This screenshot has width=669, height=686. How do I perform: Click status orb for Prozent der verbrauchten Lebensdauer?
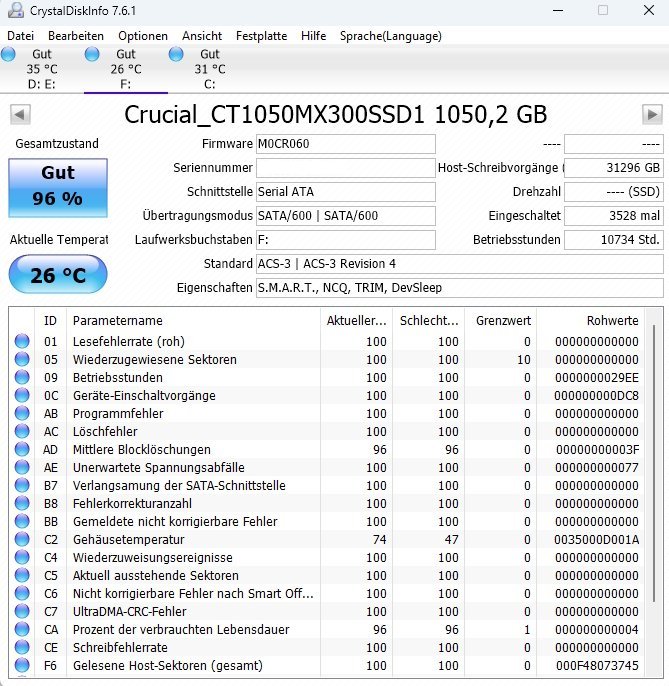(22, 629)
